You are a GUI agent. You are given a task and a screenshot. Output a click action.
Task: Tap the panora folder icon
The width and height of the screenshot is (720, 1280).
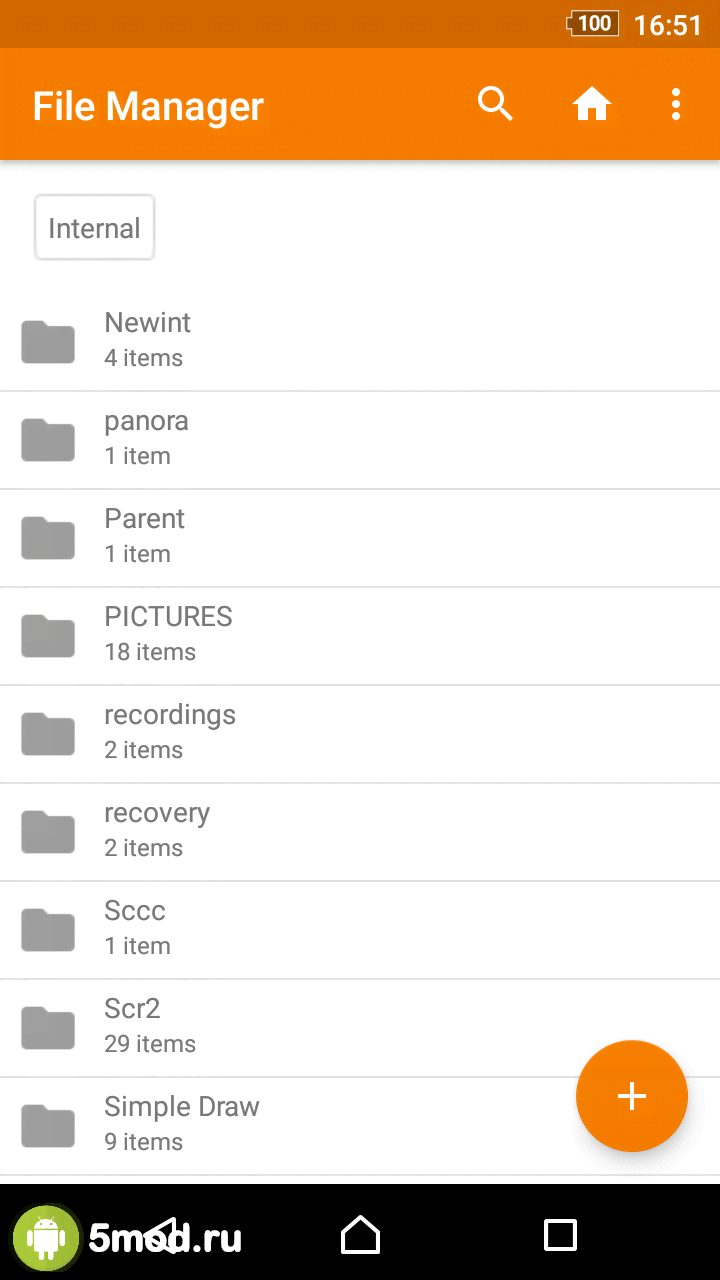coord(48,440)
